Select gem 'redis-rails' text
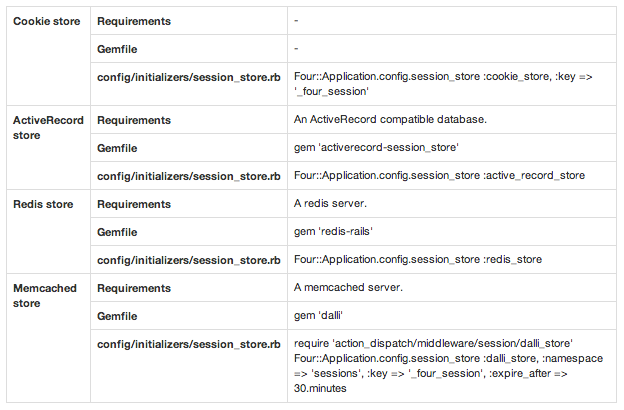This screenshot has width=624, height=410. pos(333,231)
